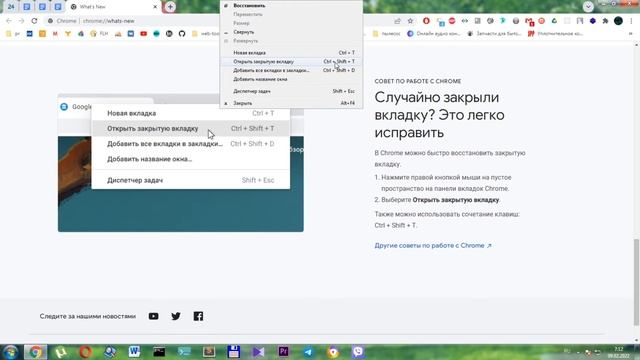Choose Закрыть Alt+F4 in window menu
Image resolution: width=640 pixels, height=360 pixels.
tap(291, 103)
